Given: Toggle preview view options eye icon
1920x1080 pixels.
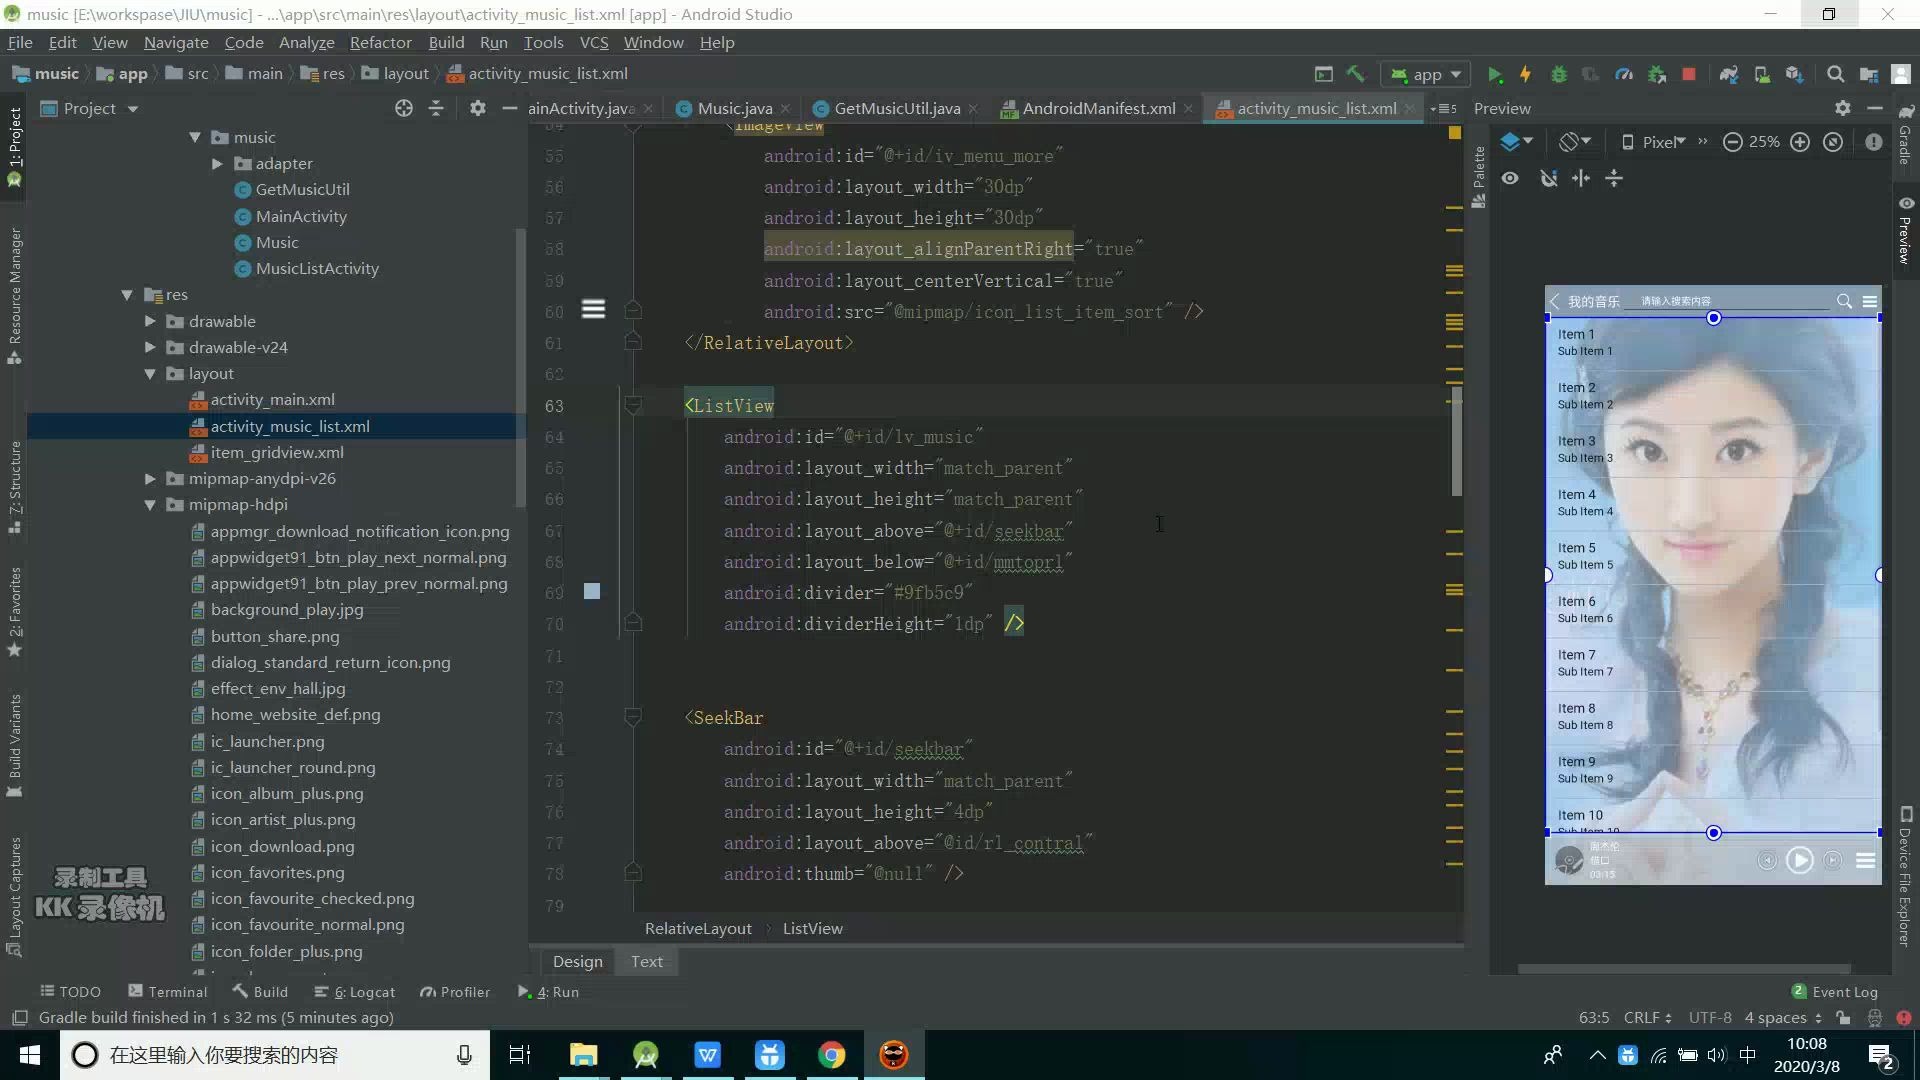Looking at the screenshot, I should (1510, 178).
